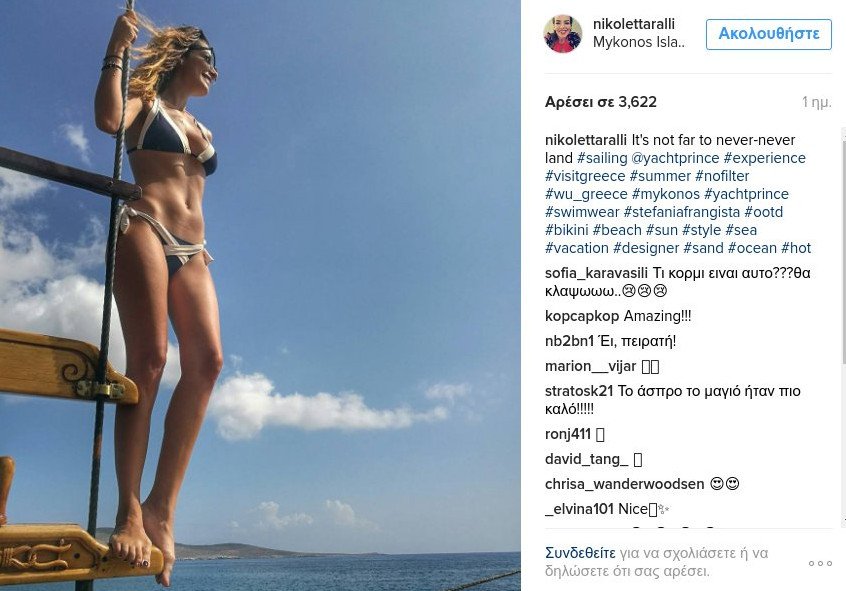846x591 pixels.
Task: Click the #sailing hashtag
Action: (x=602, y=158)
